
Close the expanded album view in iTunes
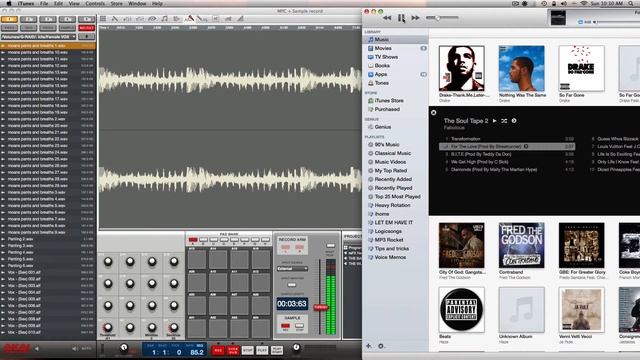433,113
